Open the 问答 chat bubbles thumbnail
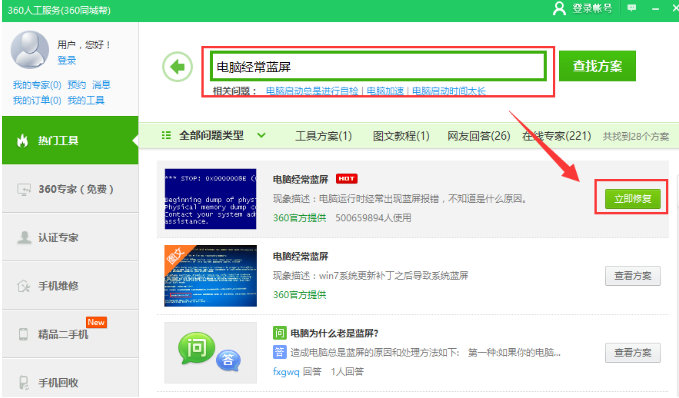Image resolution: width=679 pixels, height=398 pixels. pyautogui.click(x=210, y=353)
